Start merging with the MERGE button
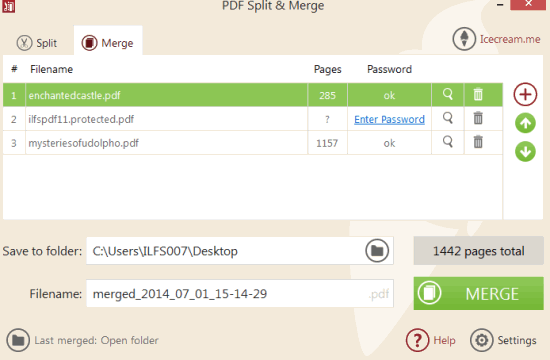Viewport: 550px width, 360px height. [x=478, y=293]
